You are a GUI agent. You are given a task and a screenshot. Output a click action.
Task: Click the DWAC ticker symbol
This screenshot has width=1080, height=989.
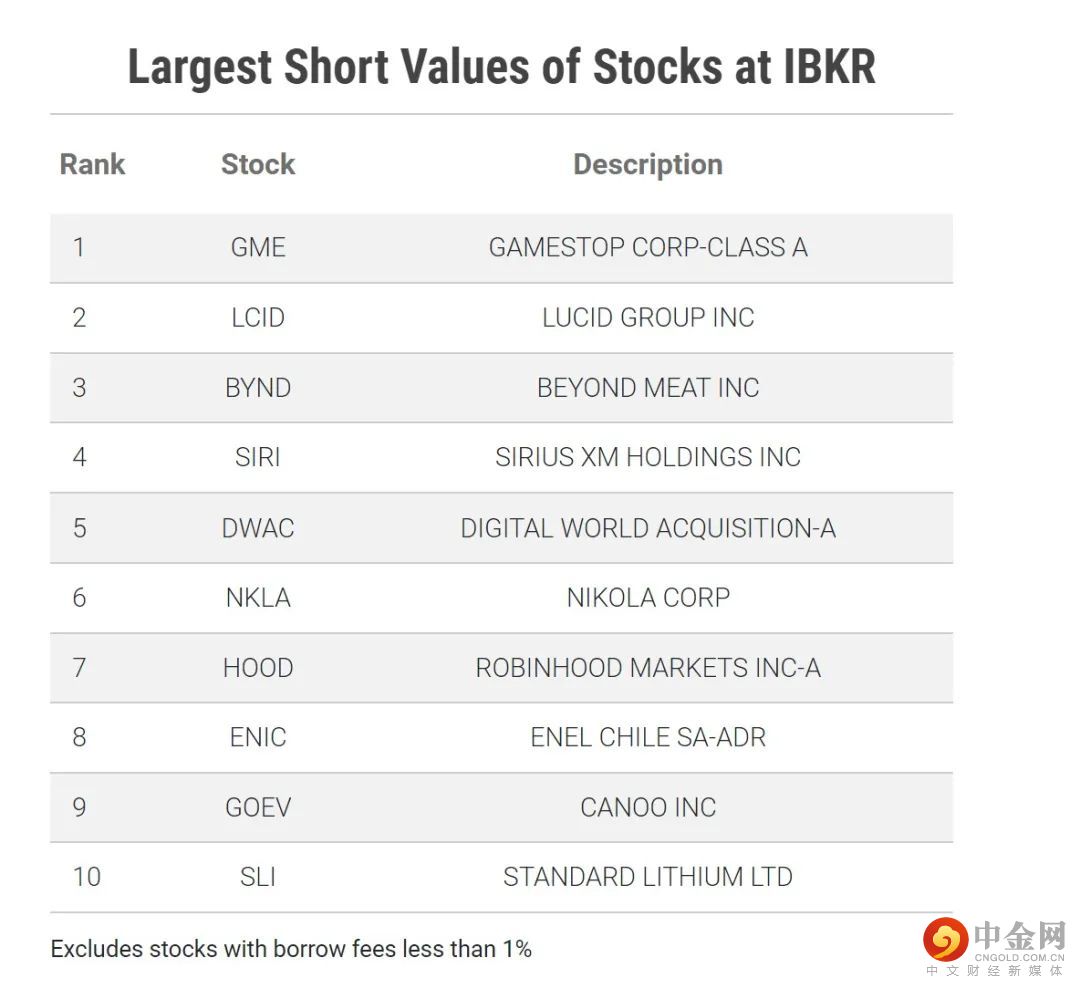point(258,528)
